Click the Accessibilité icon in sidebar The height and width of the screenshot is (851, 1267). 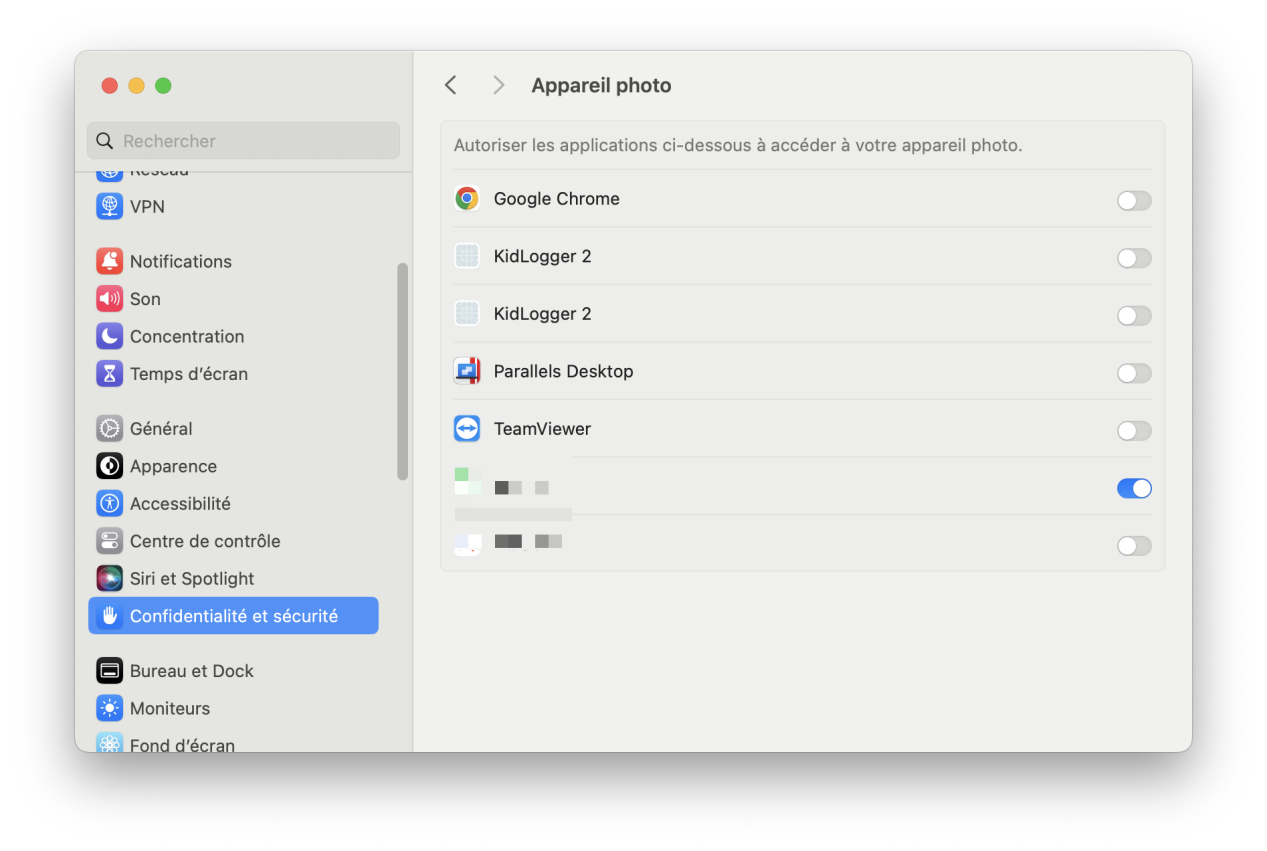coord(109,503)
